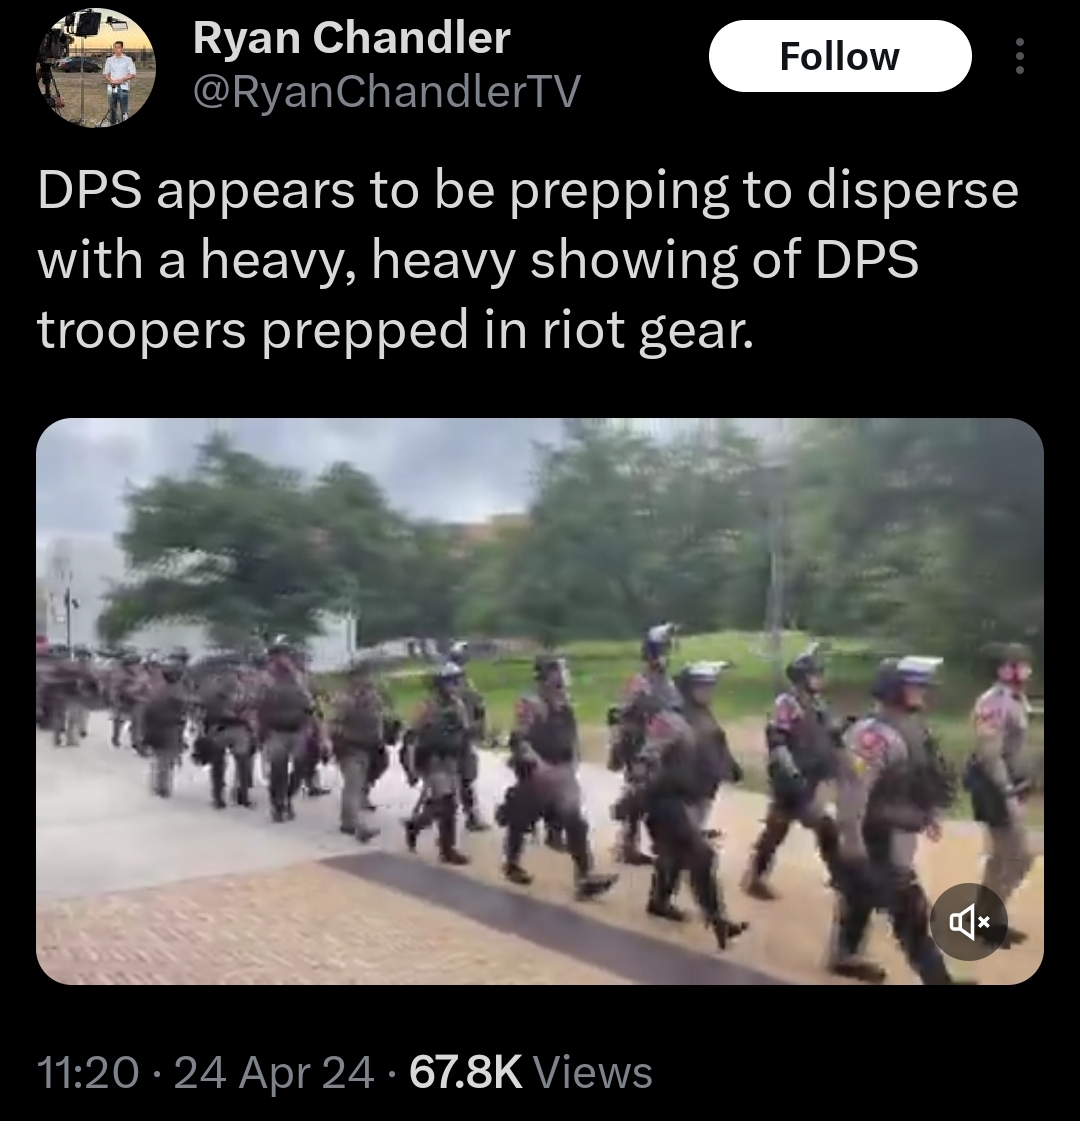1080x1121 pixels.
Task: Unmute the video with the speaker icon
Action: [969, 922]
